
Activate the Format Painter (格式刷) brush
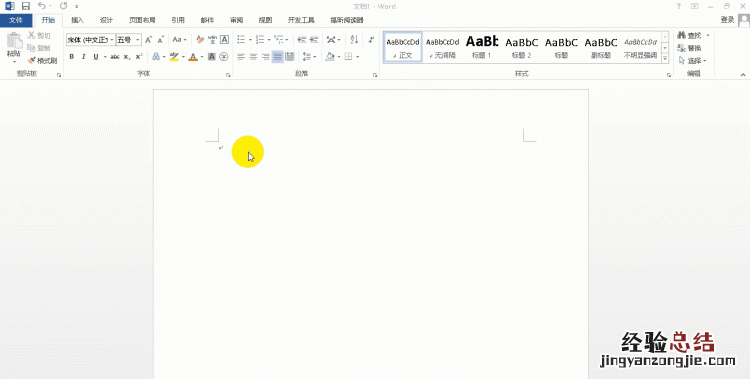(43, 61)
